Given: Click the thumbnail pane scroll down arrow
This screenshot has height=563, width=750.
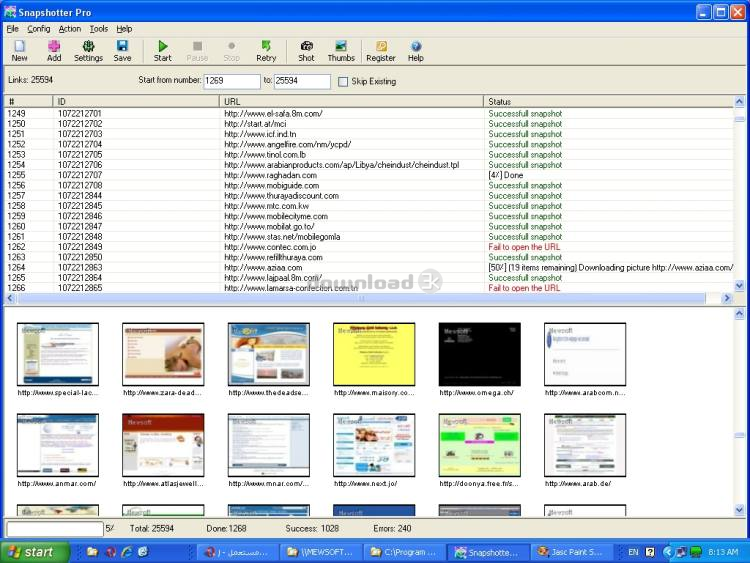Looking at the screenshot, I should coord(739,510).
